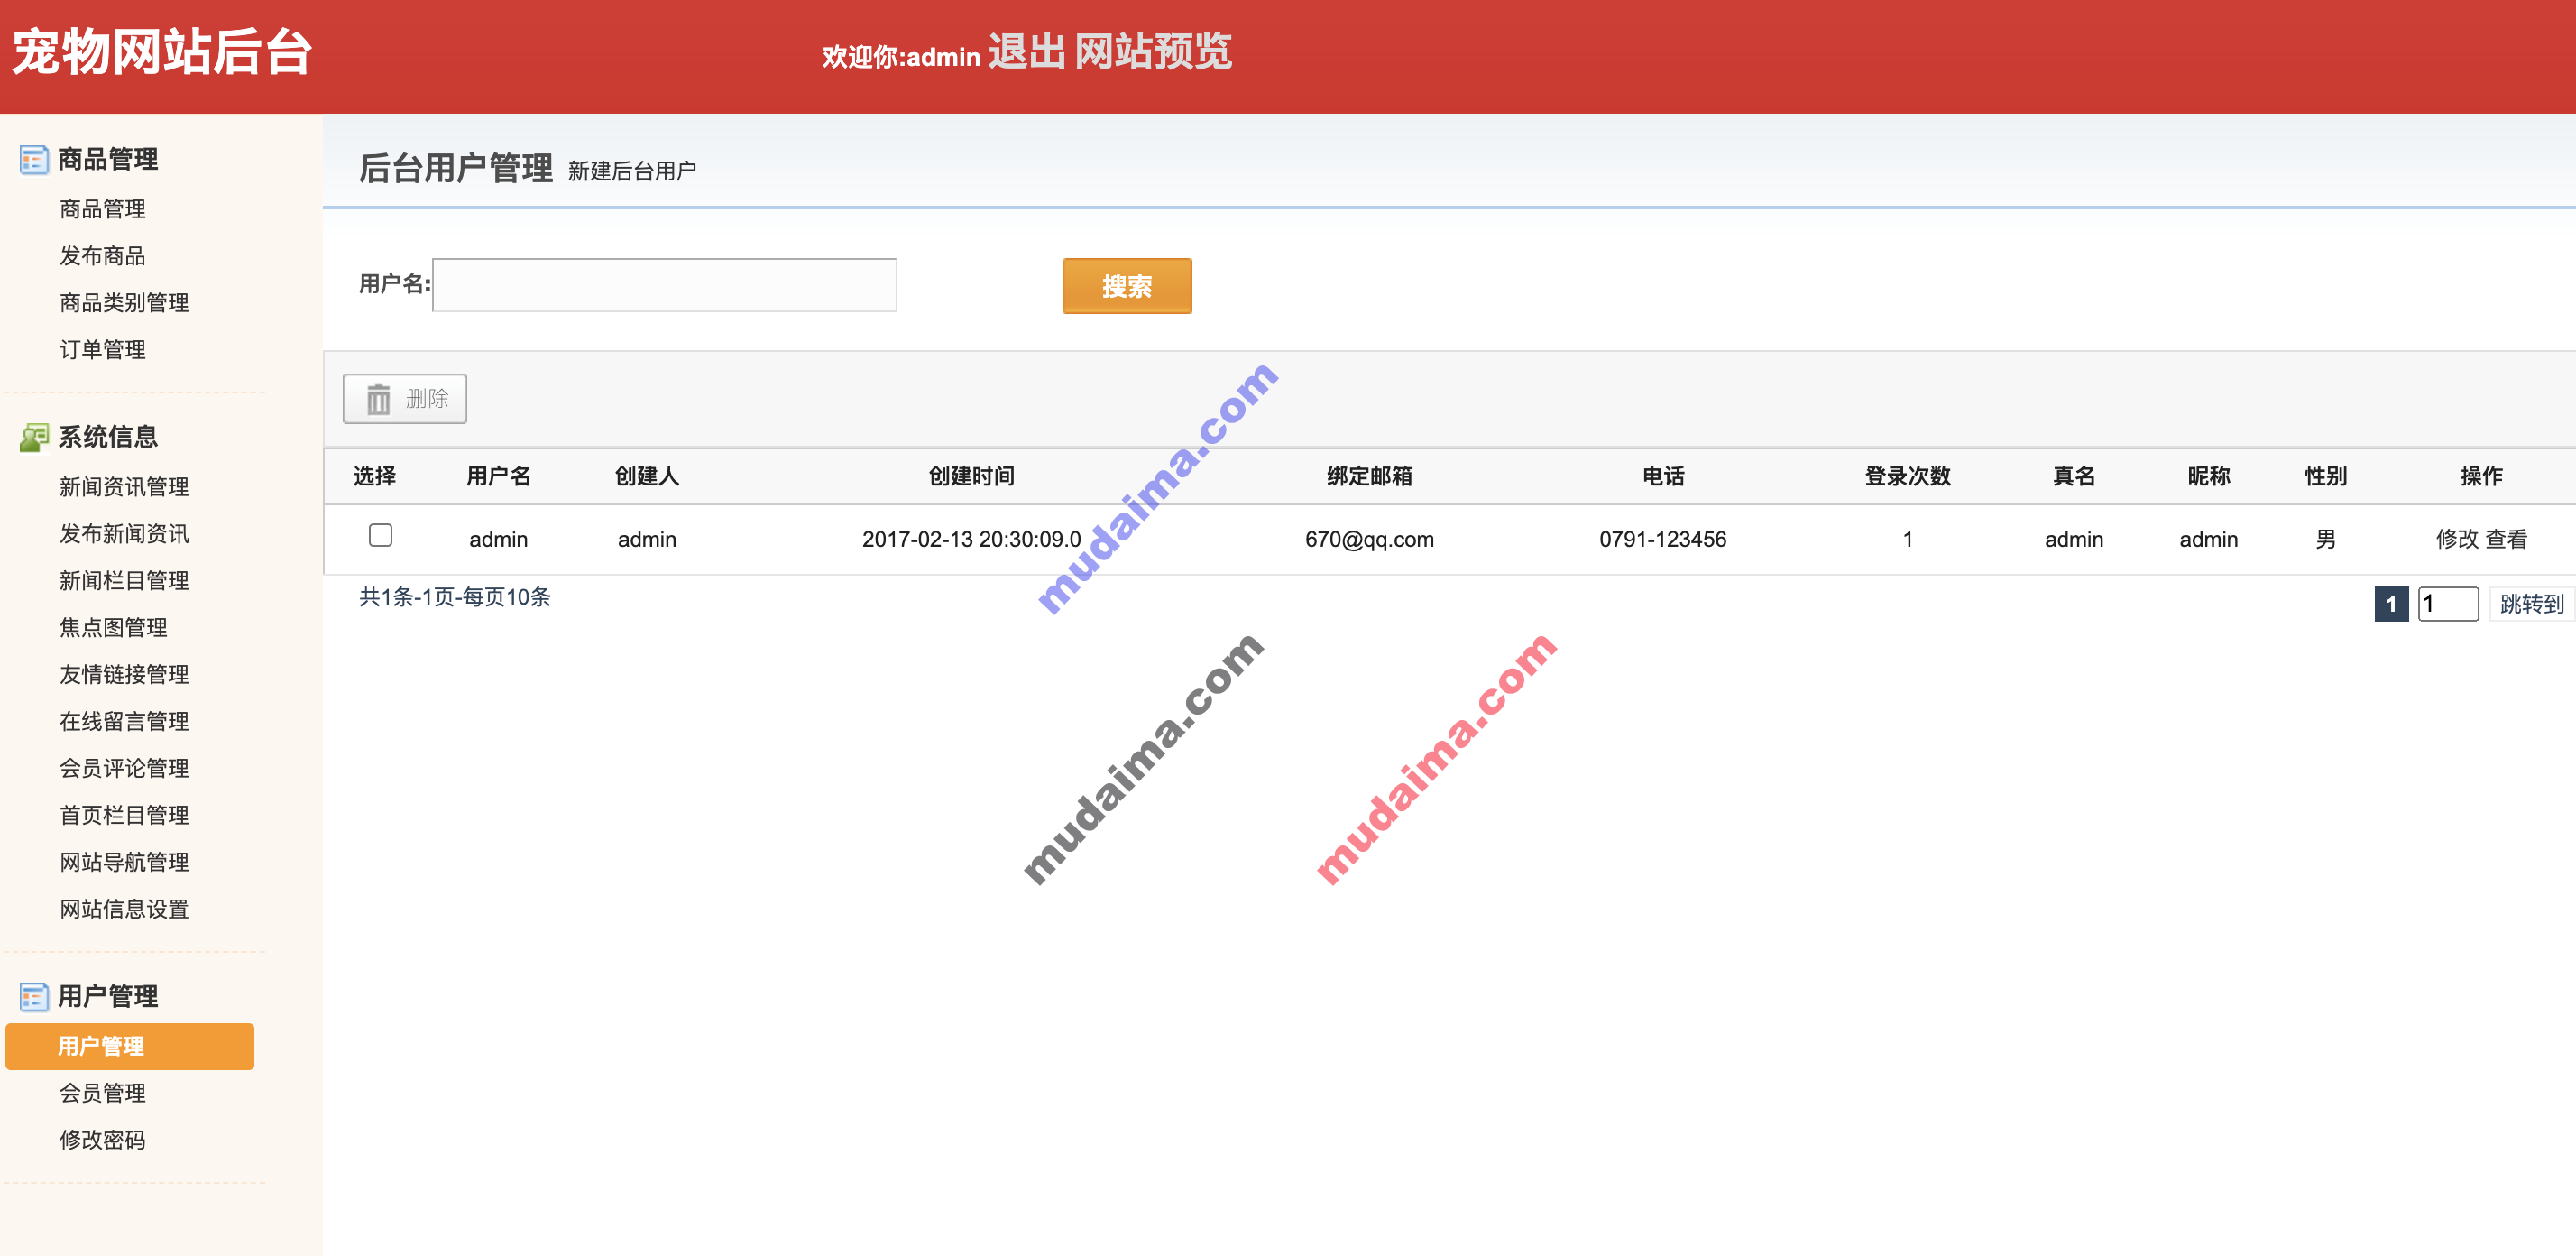The width and height of the screenshot is (2576, 1256).
Task: Click the trash can icon on 删除
Action: 378,399
